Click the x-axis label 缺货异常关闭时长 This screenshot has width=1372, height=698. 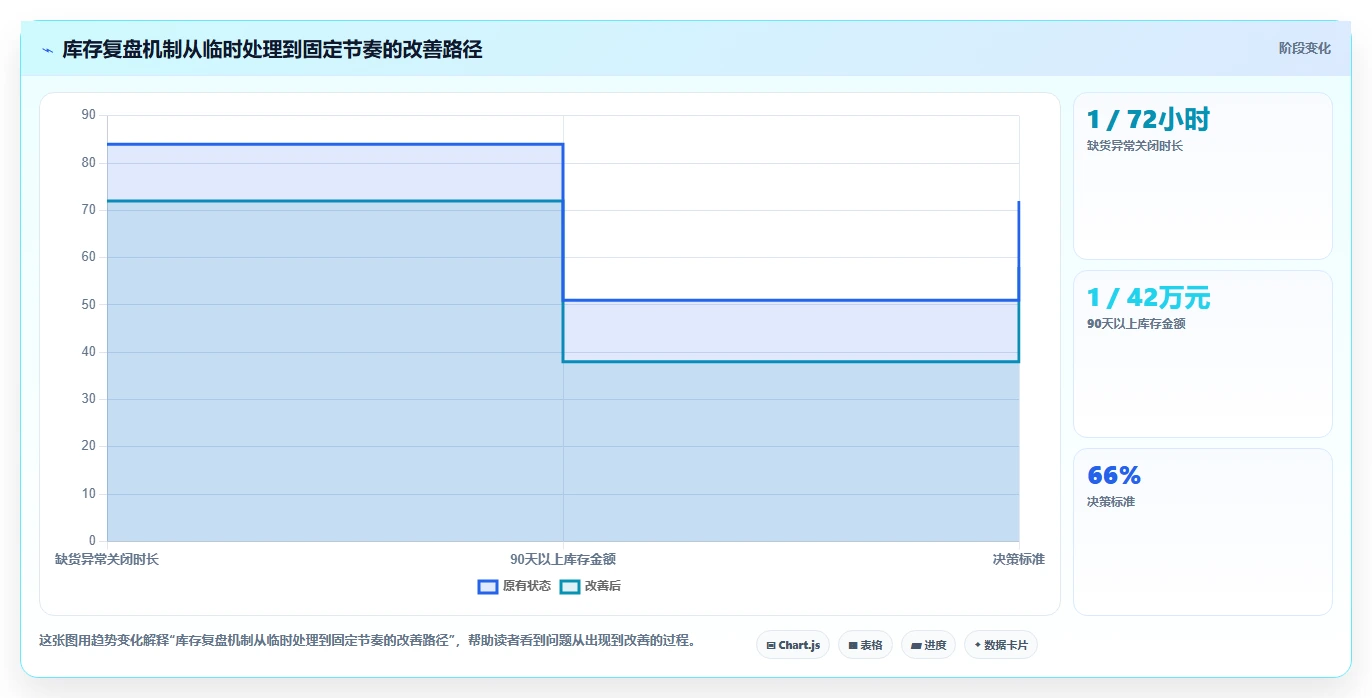pos(107,559)
